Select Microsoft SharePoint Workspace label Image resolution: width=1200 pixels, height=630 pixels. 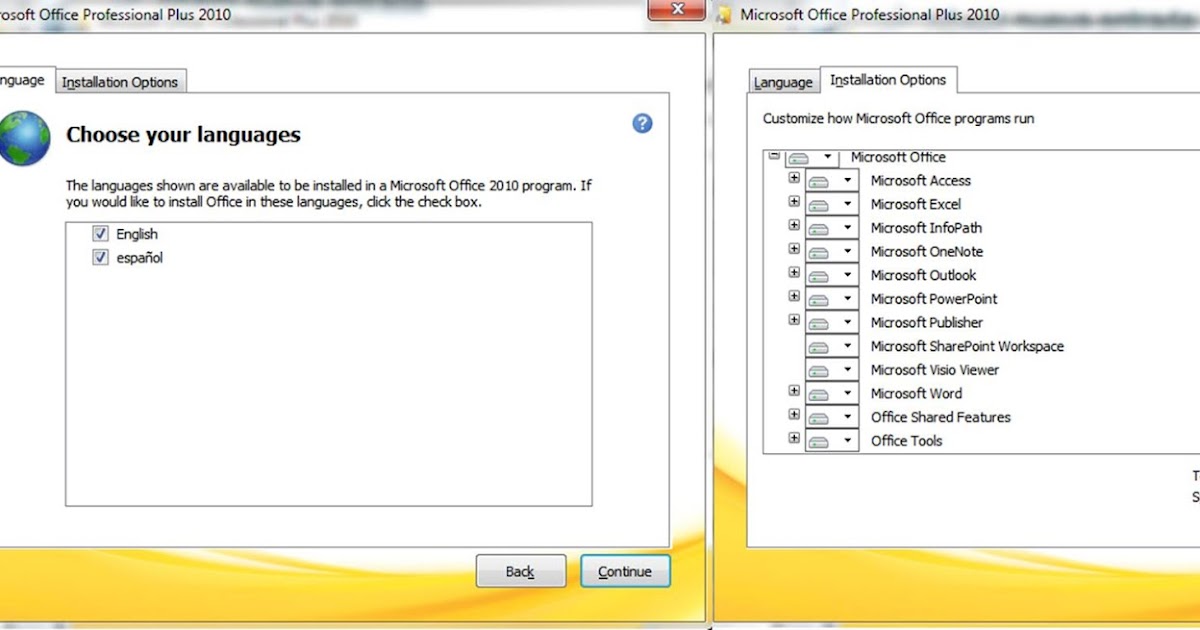click(967, 346)
